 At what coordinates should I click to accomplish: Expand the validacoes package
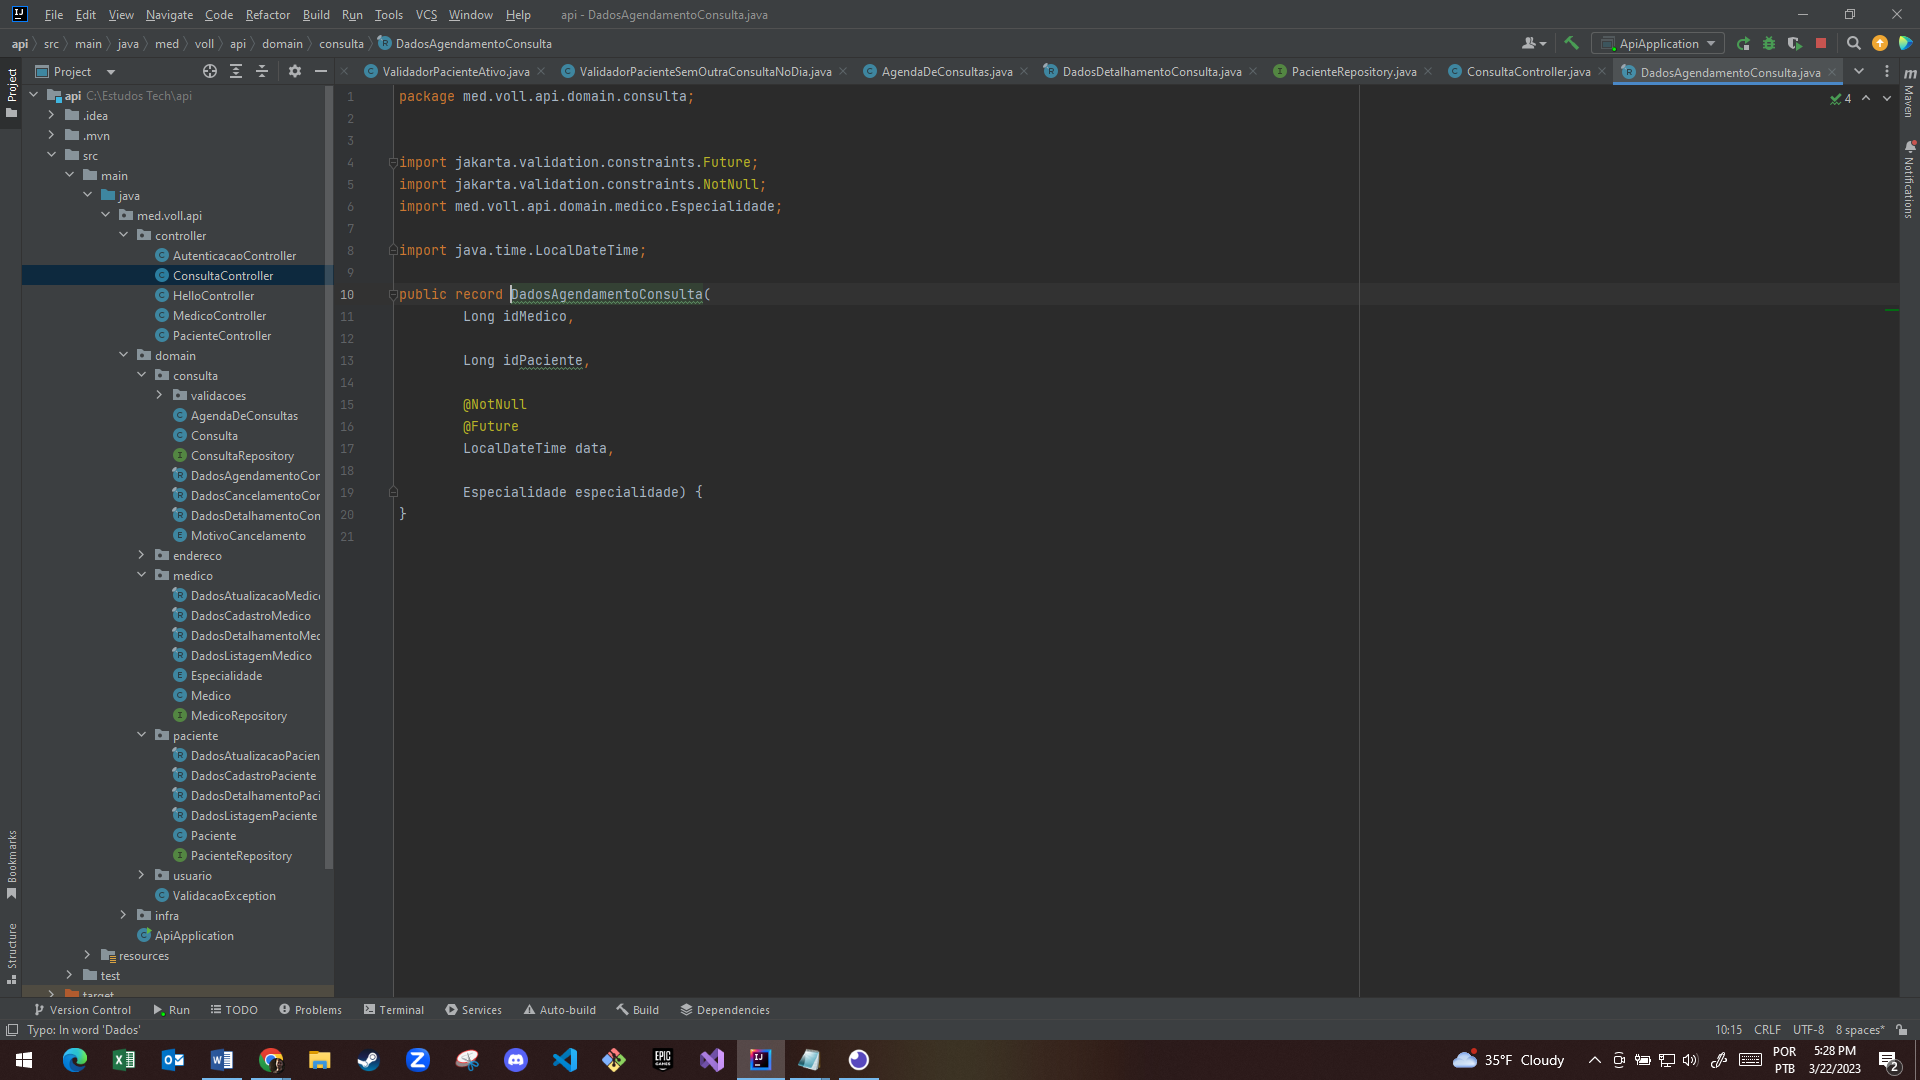(x=159, y=395)
